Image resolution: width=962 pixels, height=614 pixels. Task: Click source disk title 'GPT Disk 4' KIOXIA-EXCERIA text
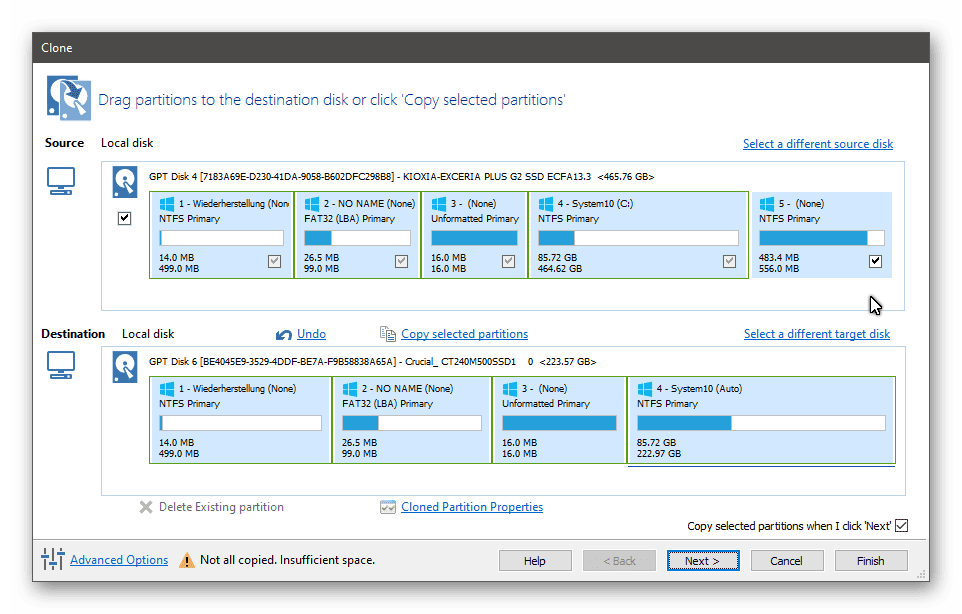point(401,177)
